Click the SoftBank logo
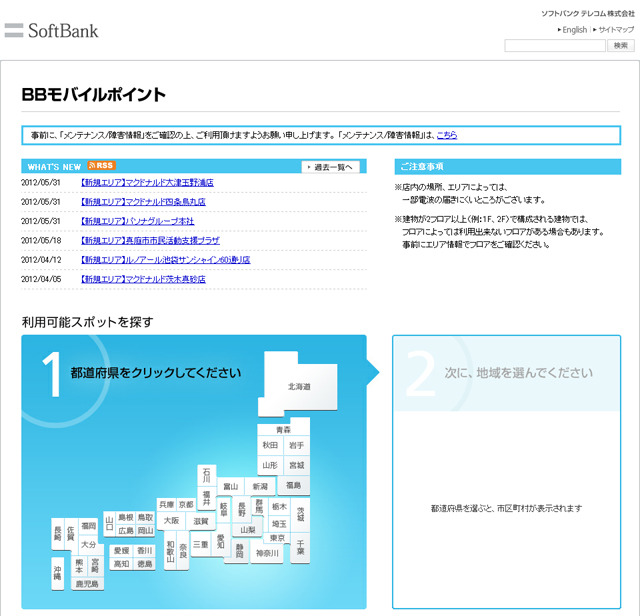The image size is (640, 616). [51, 31]
